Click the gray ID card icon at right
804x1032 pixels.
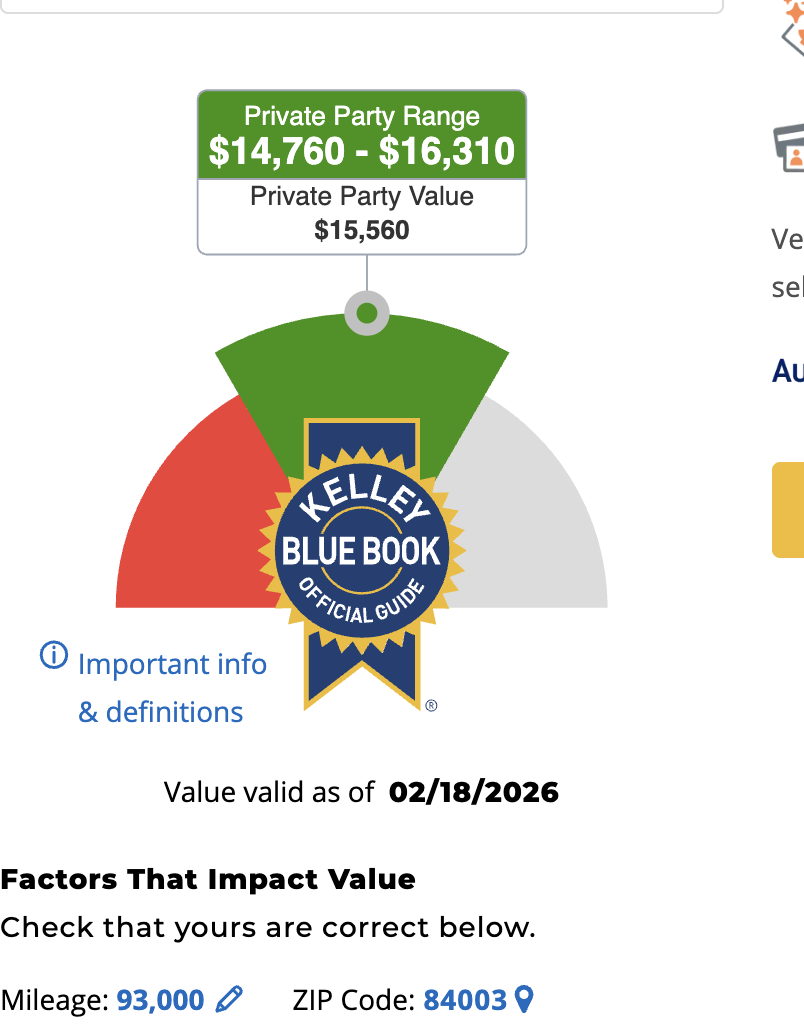[790, 148]
